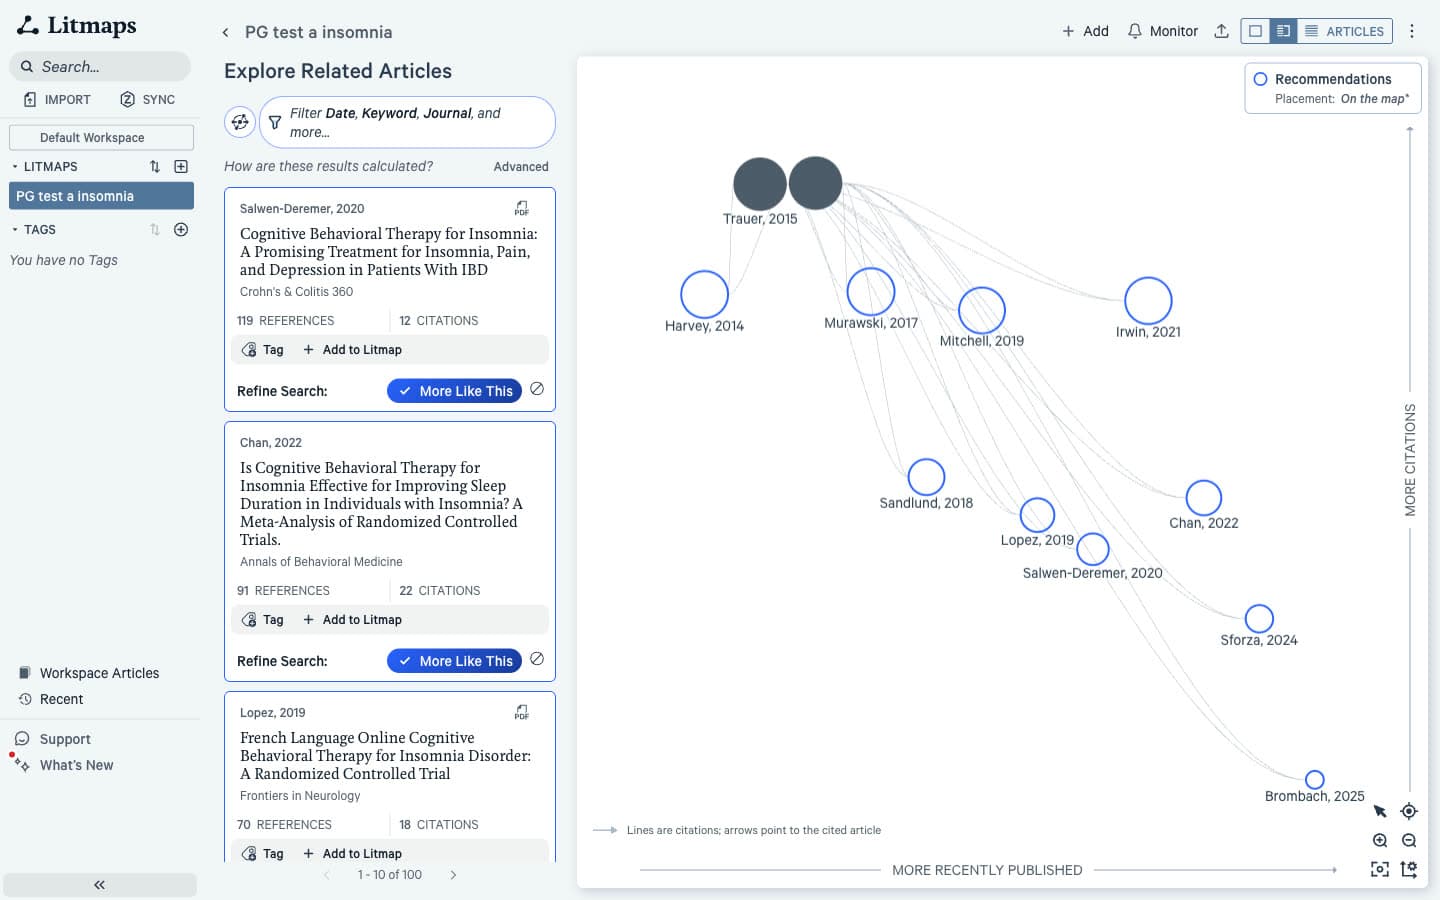Switch to split map and list view

1283,31
